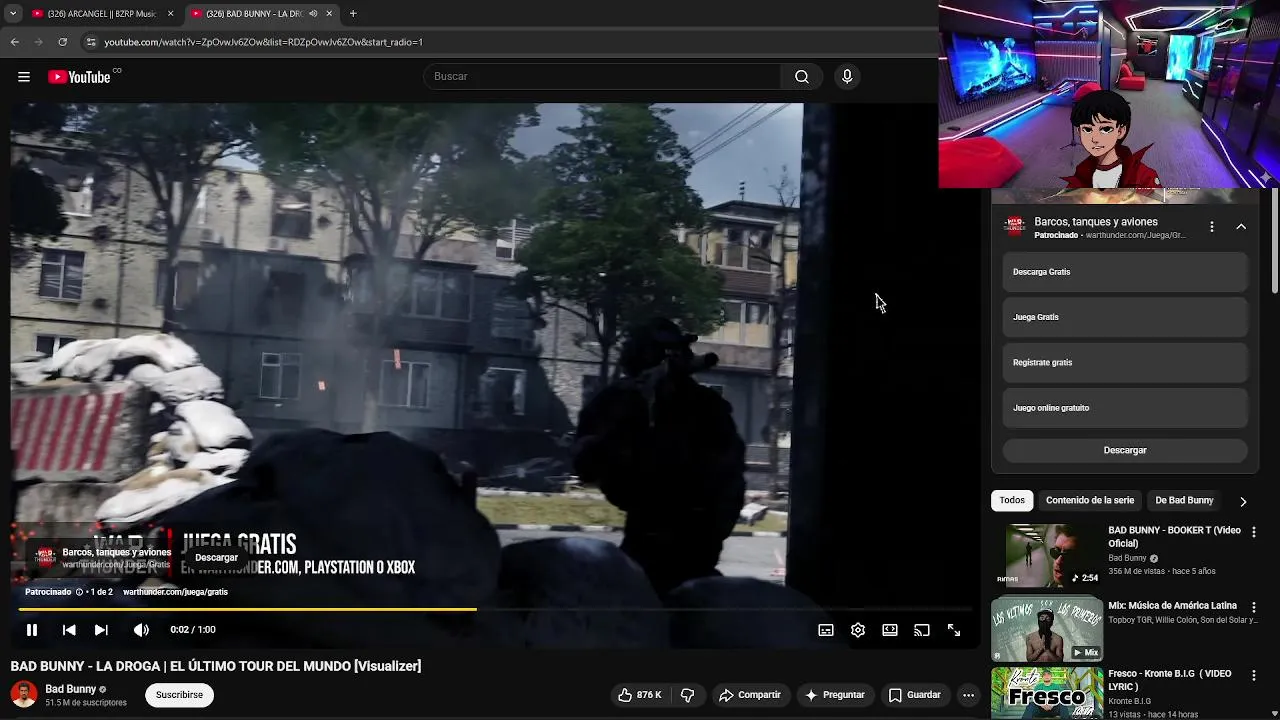Enter fullscreen mode
Screen dimensions: 1280x720
[x=954, y=630]
